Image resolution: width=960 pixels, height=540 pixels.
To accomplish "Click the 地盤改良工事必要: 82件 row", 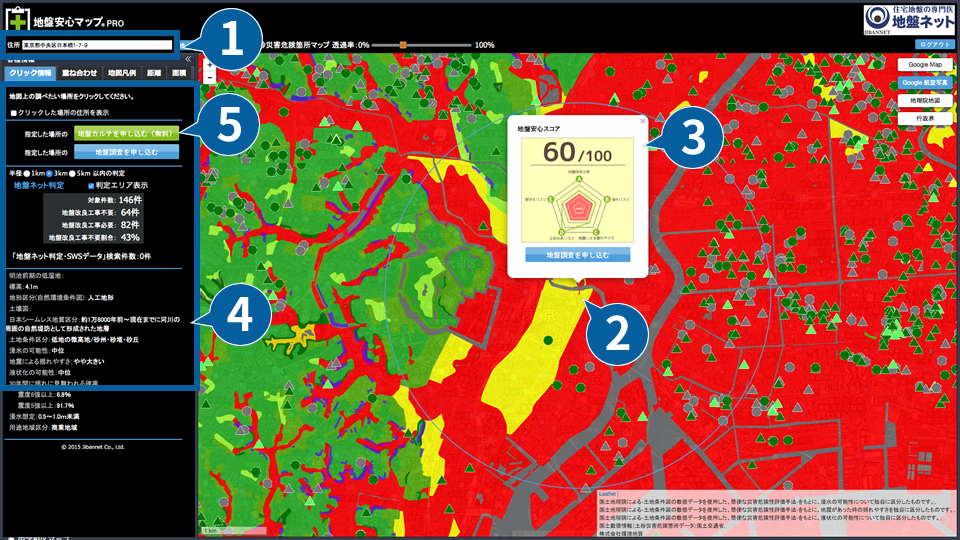I will point(102,225).
